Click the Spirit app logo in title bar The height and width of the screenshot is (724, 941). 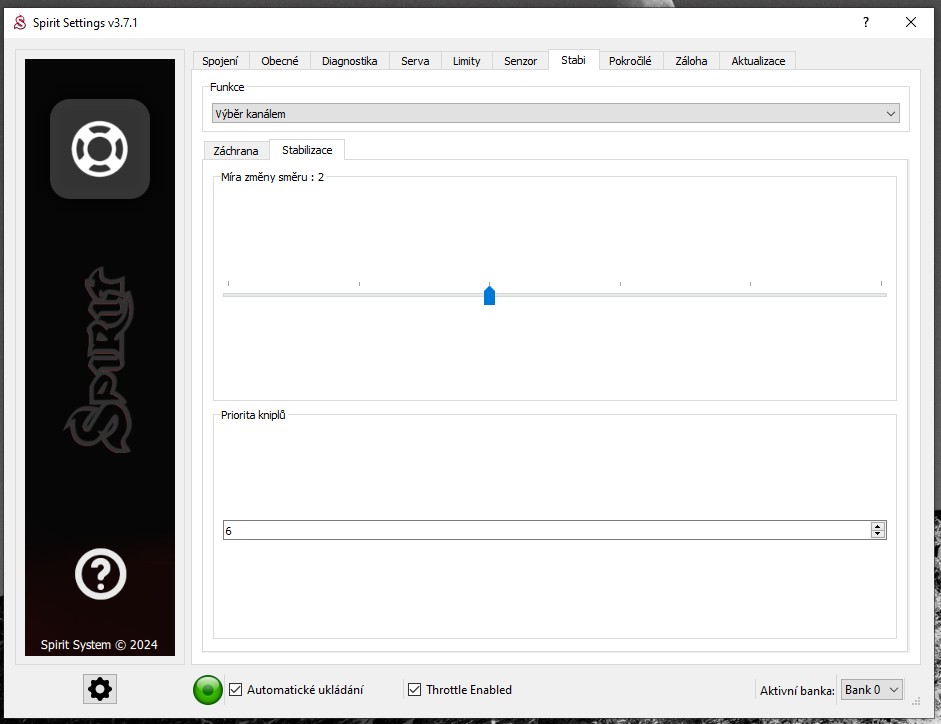[x=19, y=22]
